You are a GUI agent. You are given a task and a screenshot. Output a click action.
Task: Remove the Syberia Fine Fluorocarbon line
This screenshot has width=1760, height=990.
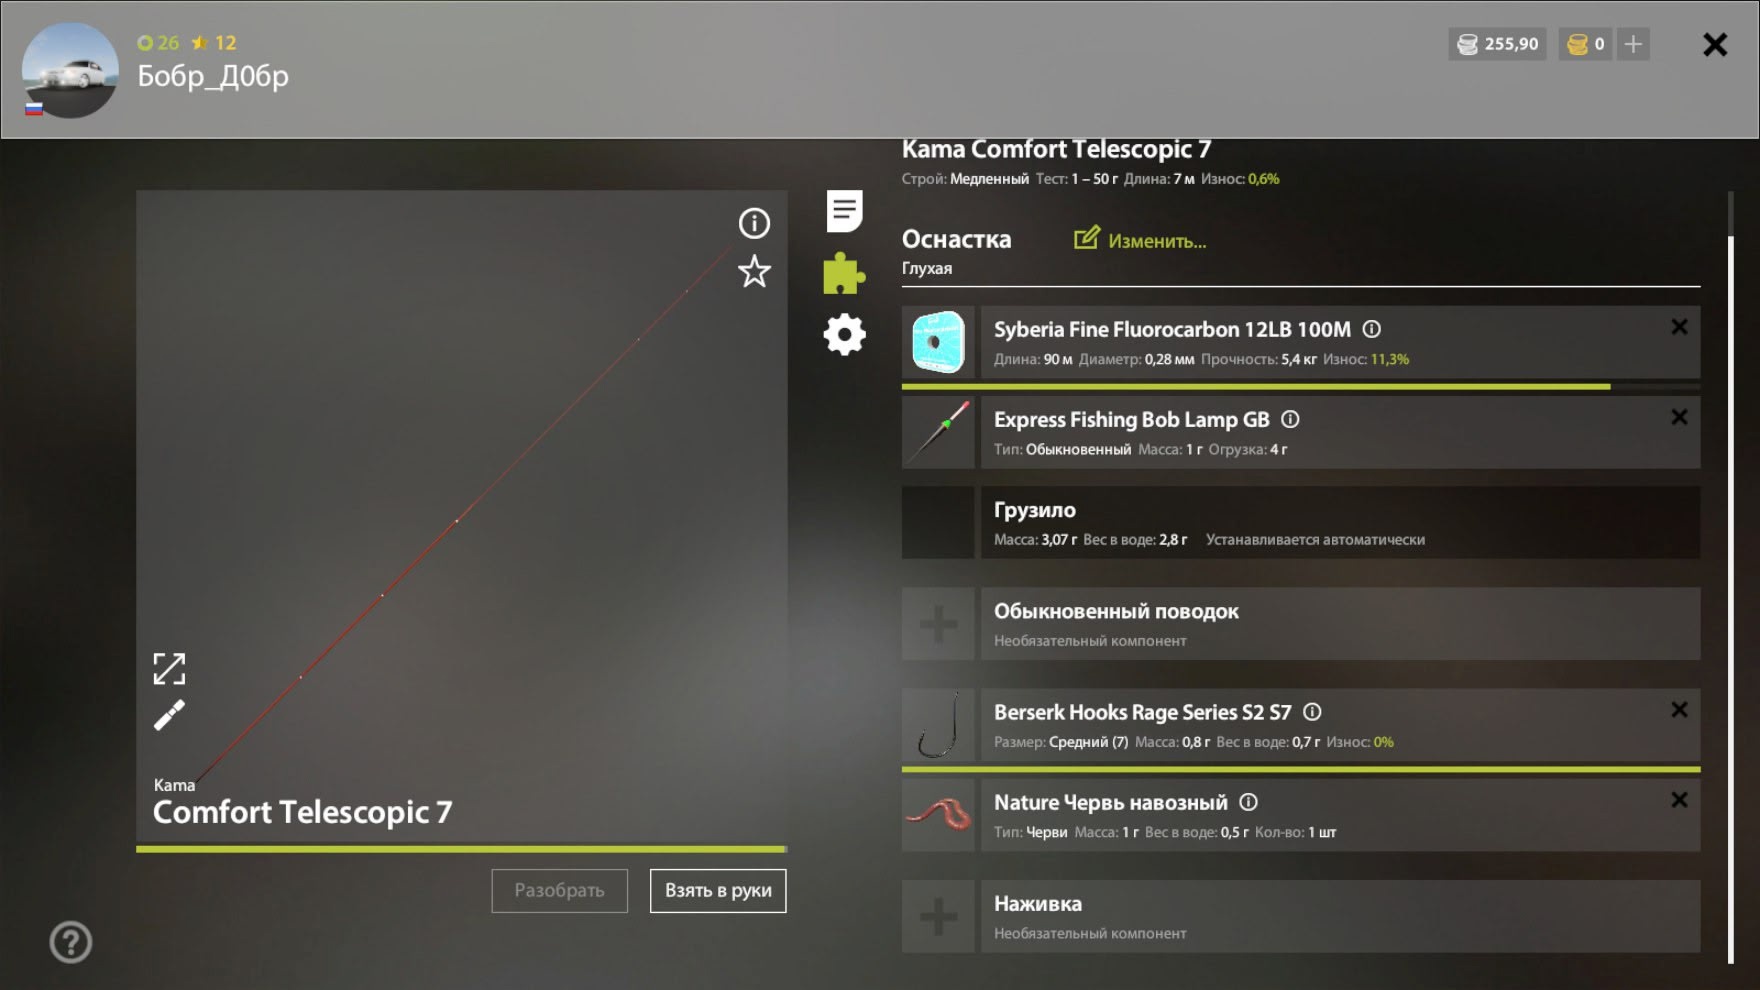click(1679, 327)
